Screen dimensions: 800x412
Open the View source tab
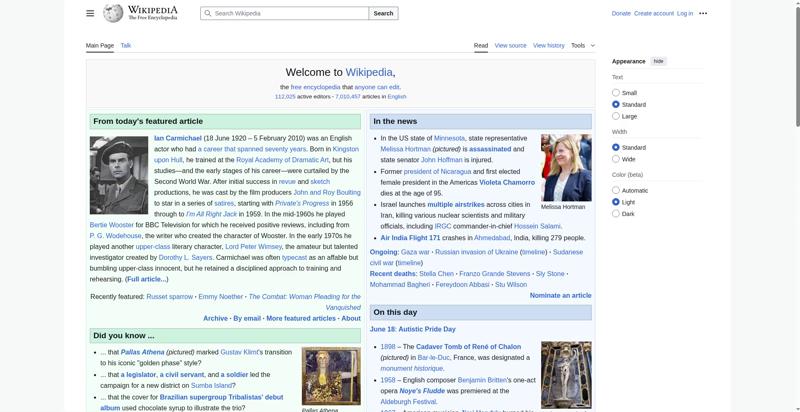coord(510,45)
